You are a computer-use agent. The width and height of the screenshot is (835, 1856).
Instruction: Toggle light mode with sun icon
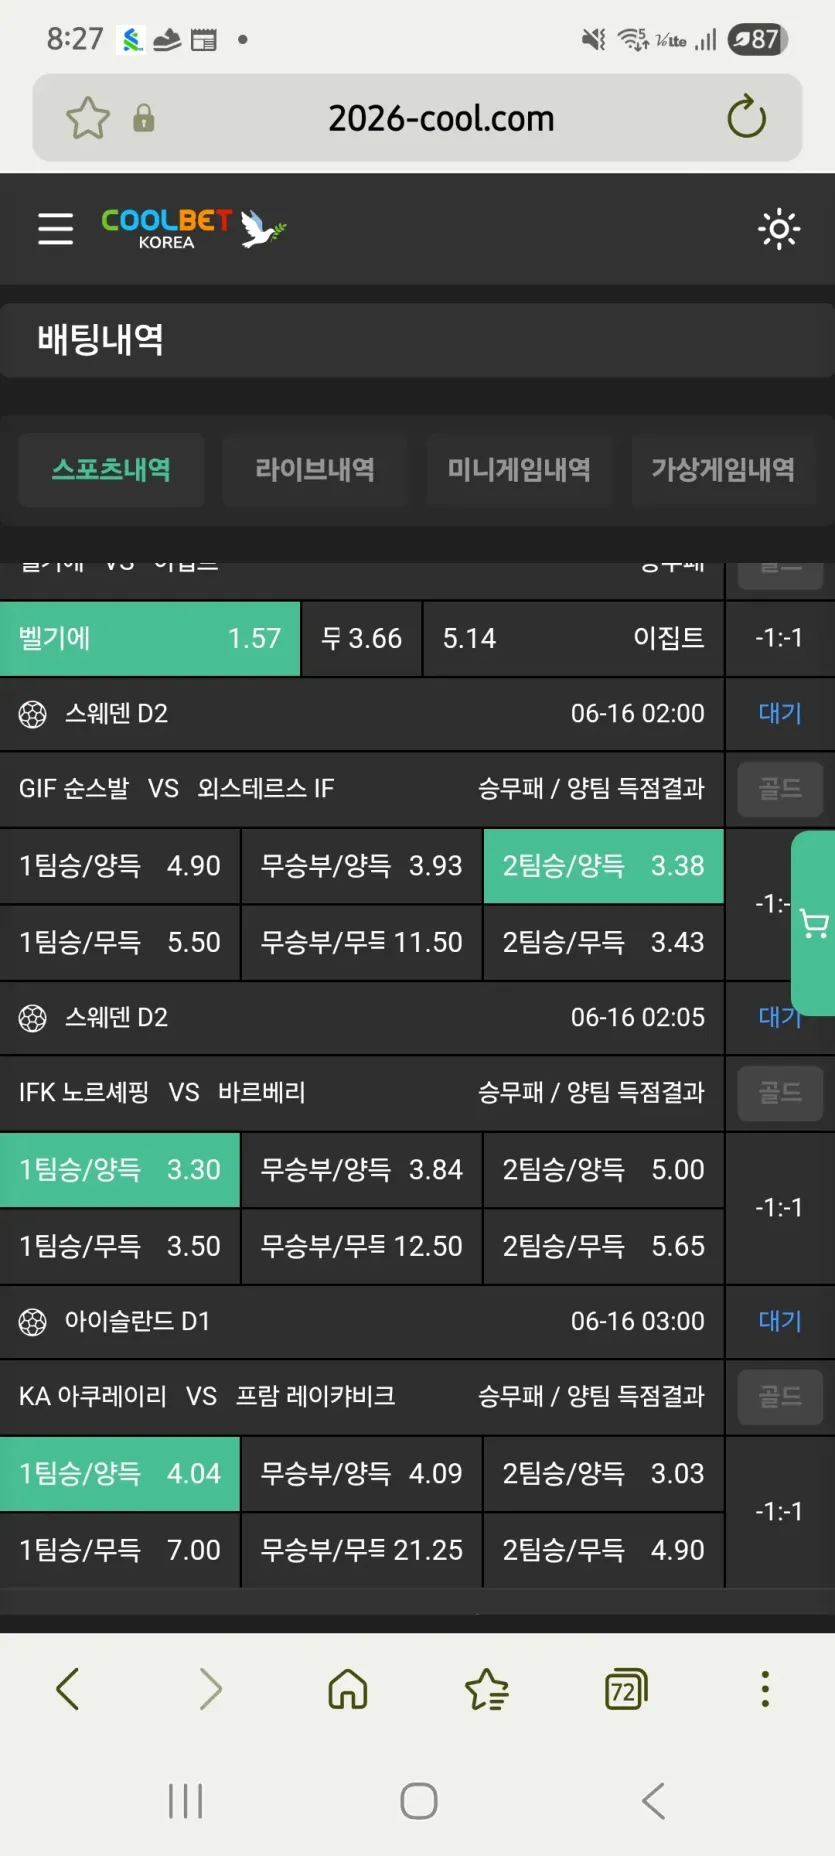(x=779, y=229)
